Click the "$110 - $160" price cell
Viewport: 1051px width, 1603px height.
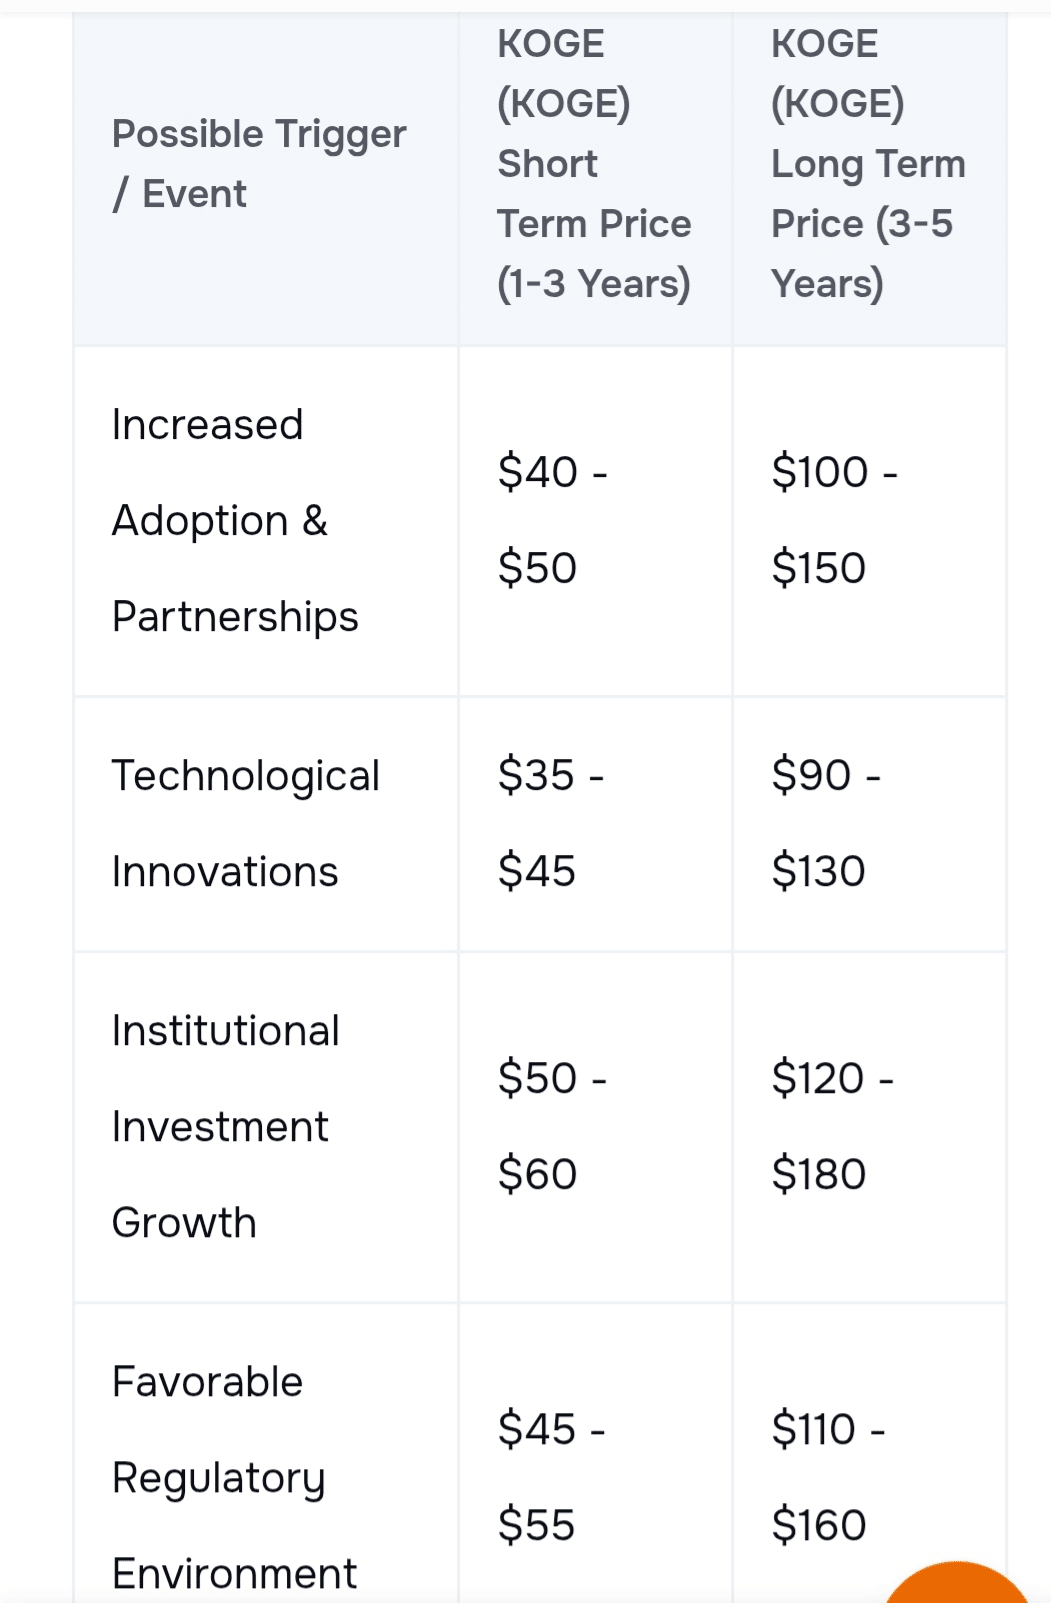click(x=828, y=1477)
